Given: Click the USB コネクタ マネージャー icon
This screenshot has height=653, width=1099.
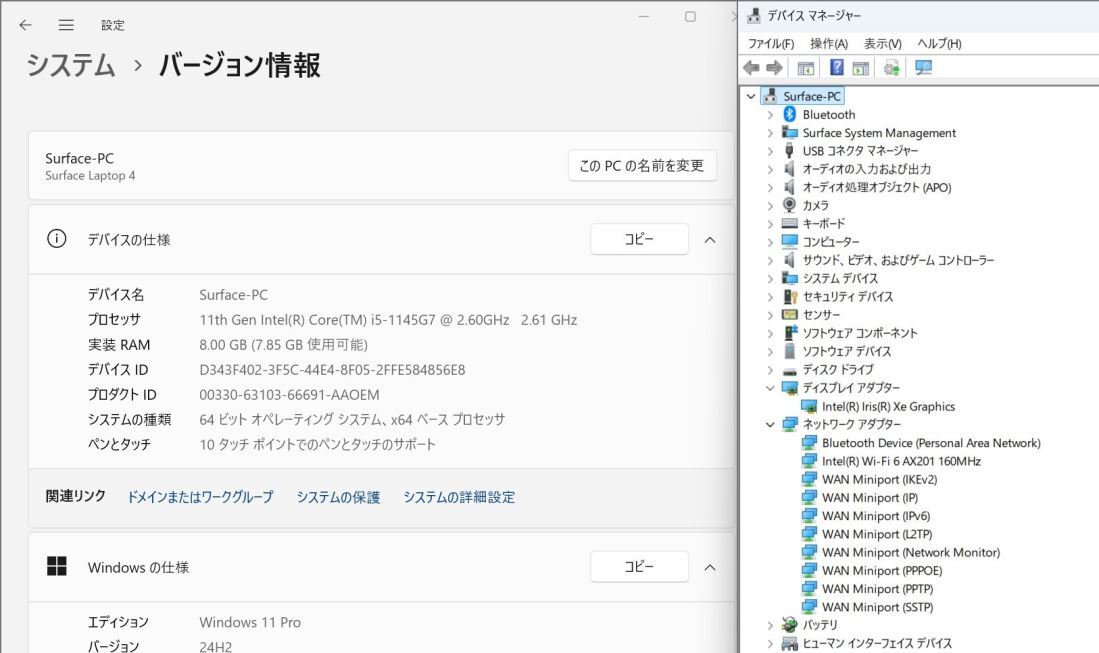Looking at the screenshot, I should [789, 151].
